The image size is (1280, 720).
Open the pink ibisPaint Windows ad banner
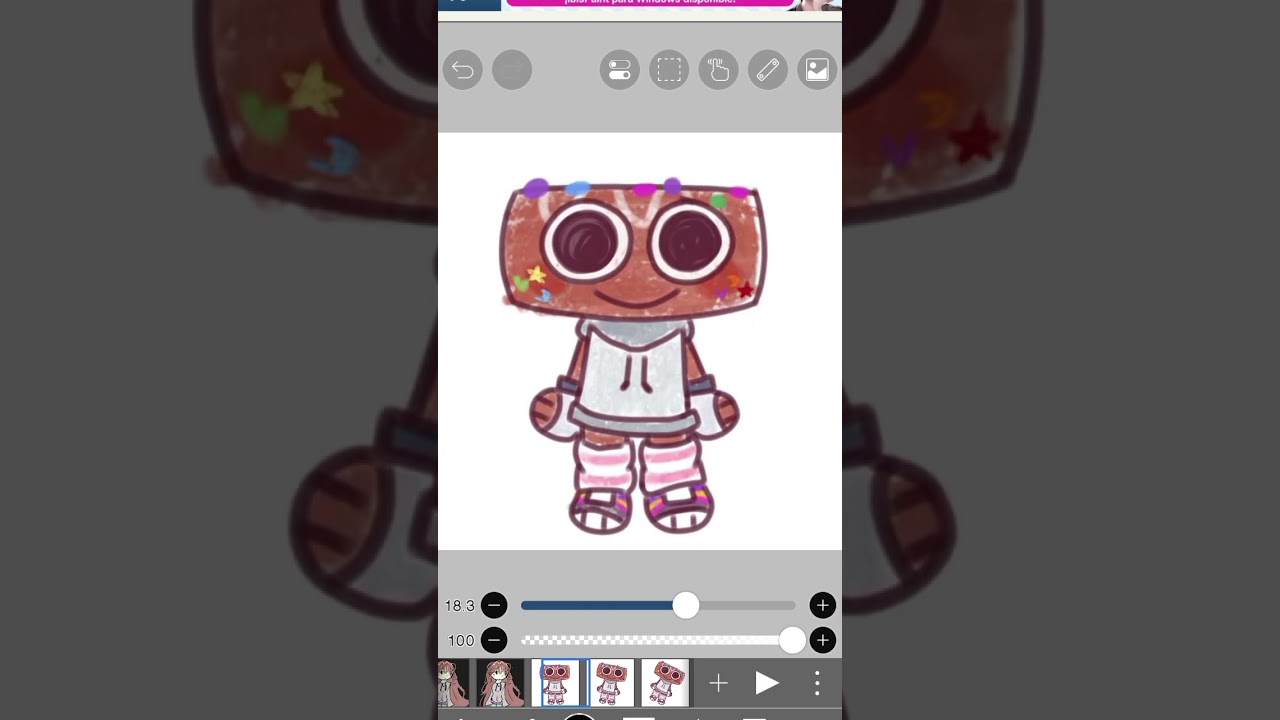[651, 4]
